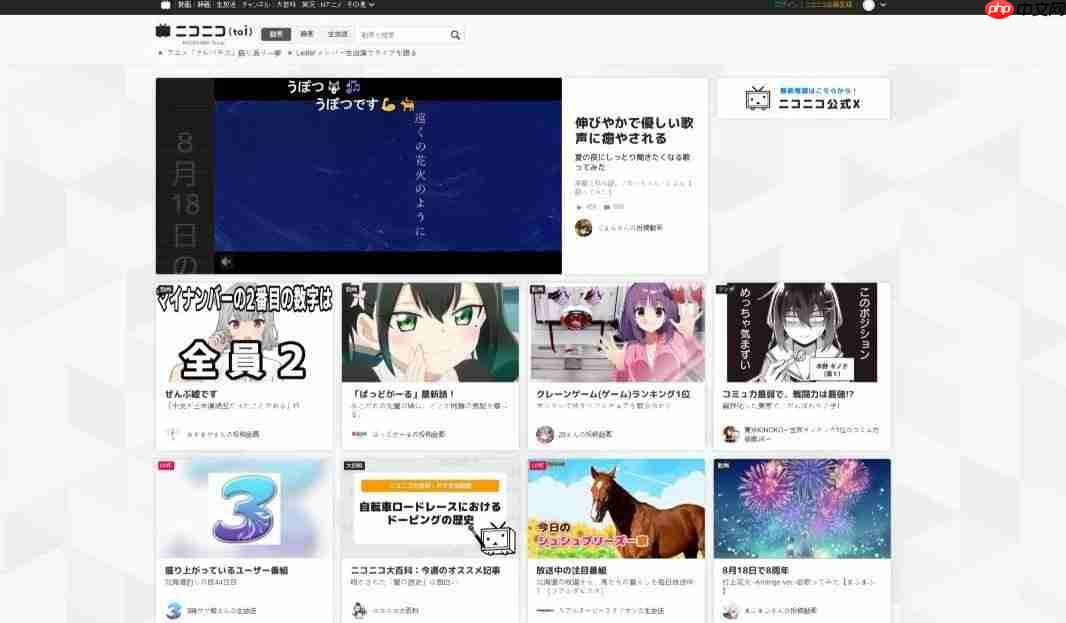Click the magnifier search icon
Screen dimensions: 1066x623
pos(455,34)
